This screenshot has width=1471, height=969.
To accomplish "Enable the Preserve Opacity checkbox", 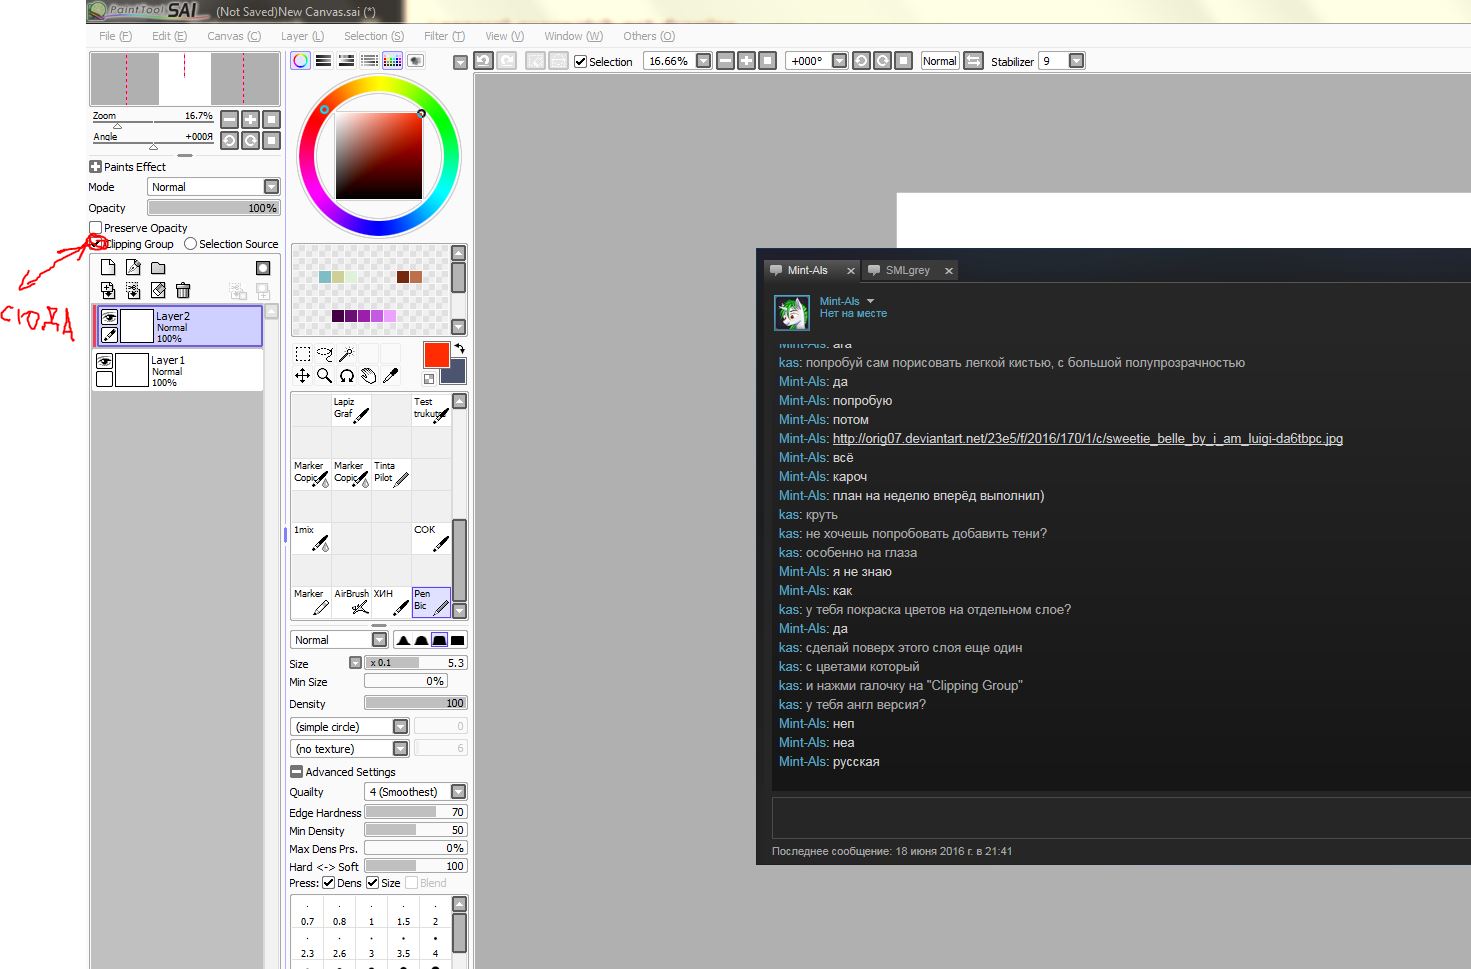I will (x=96, y=228).
